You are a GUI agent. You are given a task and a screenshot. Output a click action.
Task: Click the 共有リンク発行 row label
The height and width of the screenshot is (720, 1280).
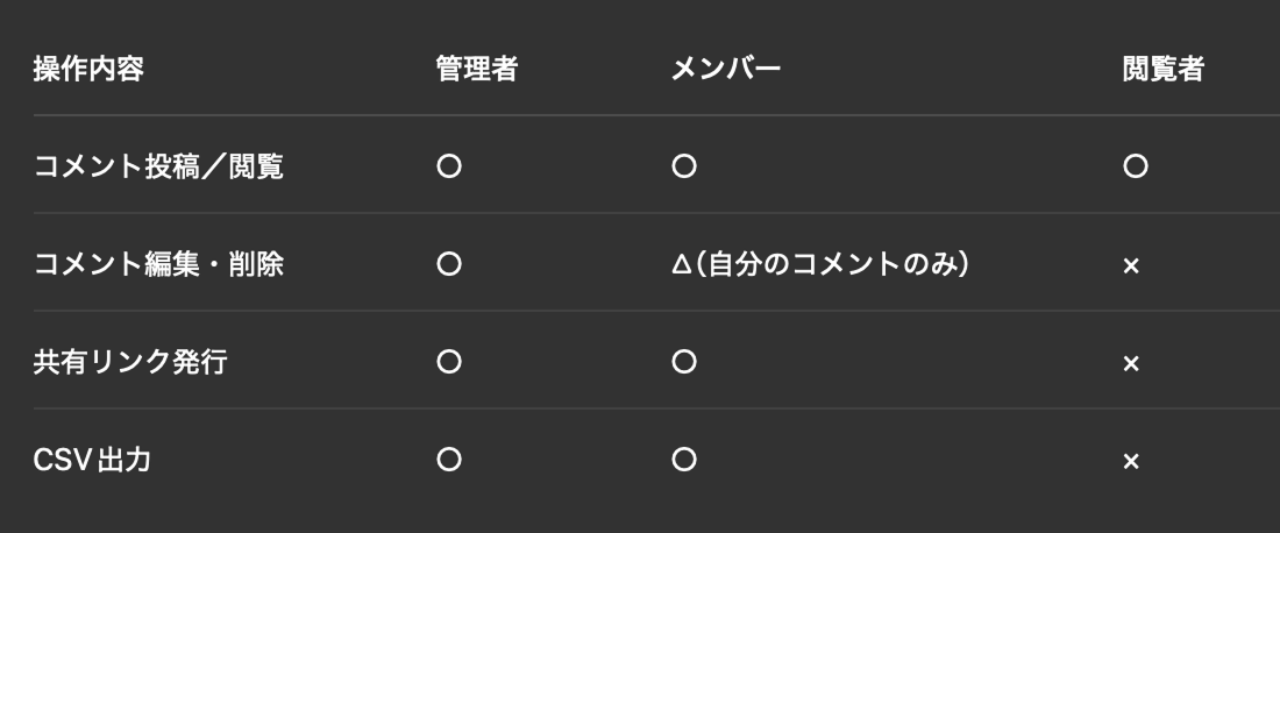(x=130, y=362)
